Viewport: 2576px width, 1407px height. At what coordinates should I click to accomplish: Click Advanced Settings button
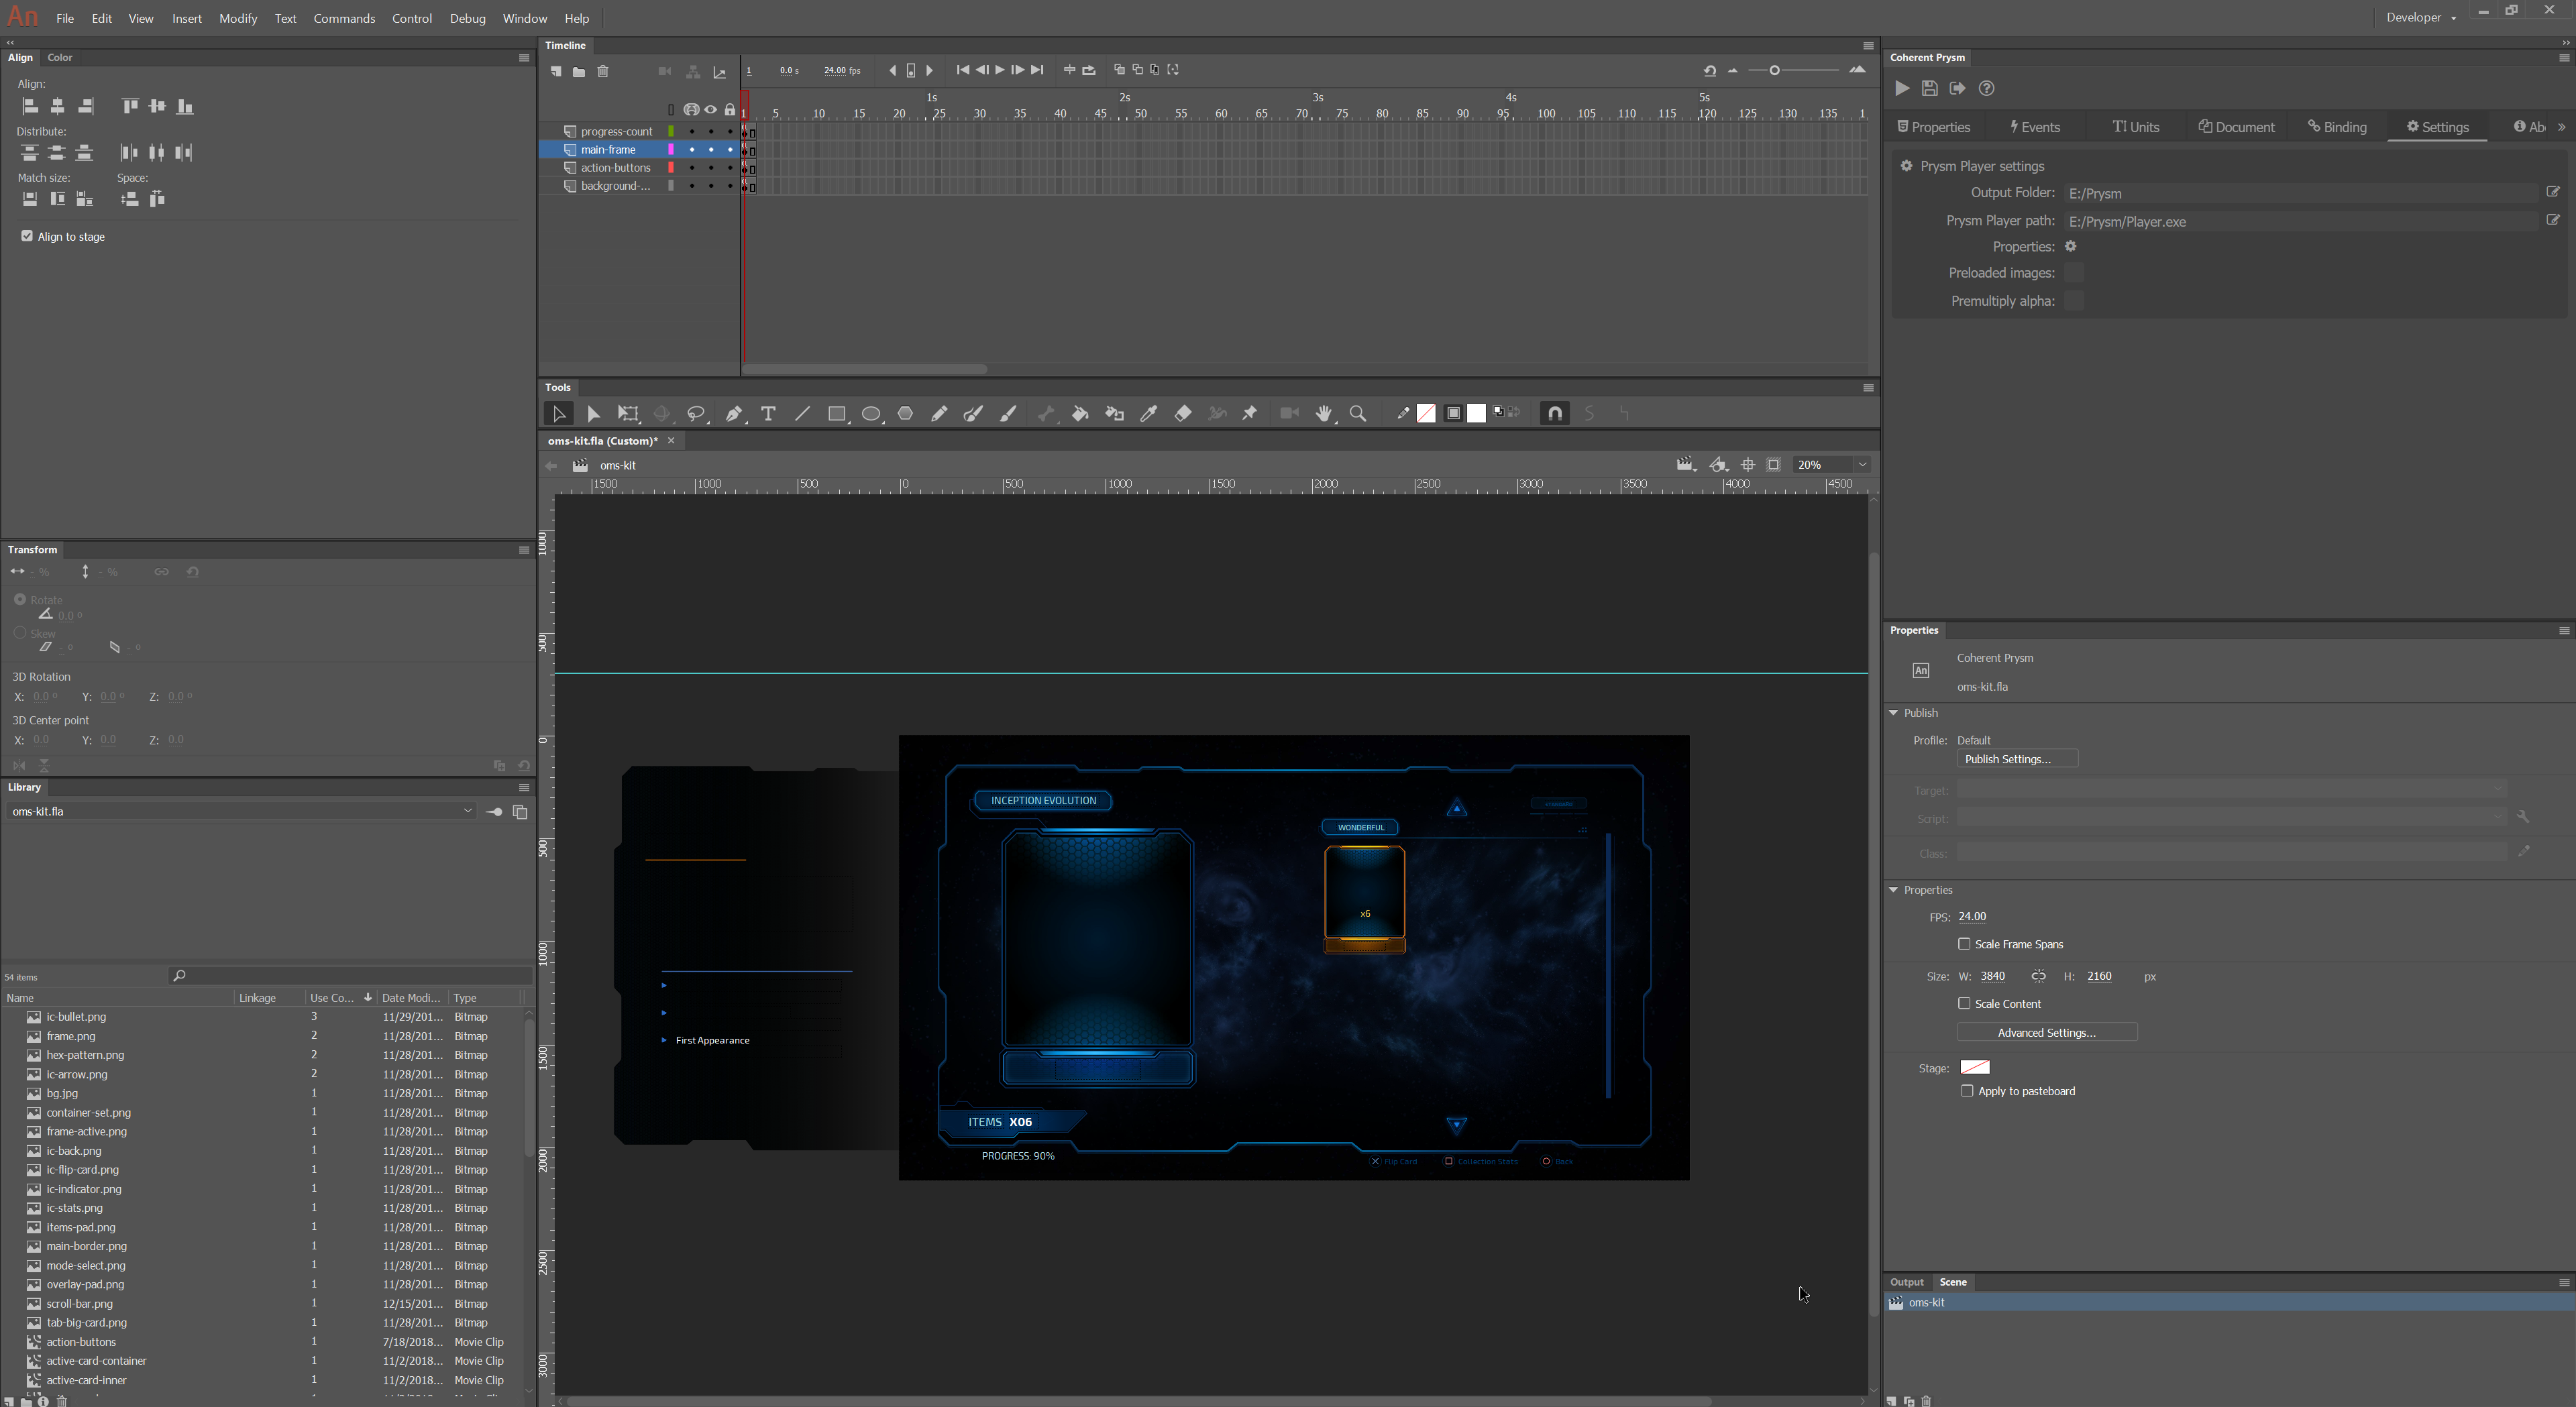[2047, 1032]
